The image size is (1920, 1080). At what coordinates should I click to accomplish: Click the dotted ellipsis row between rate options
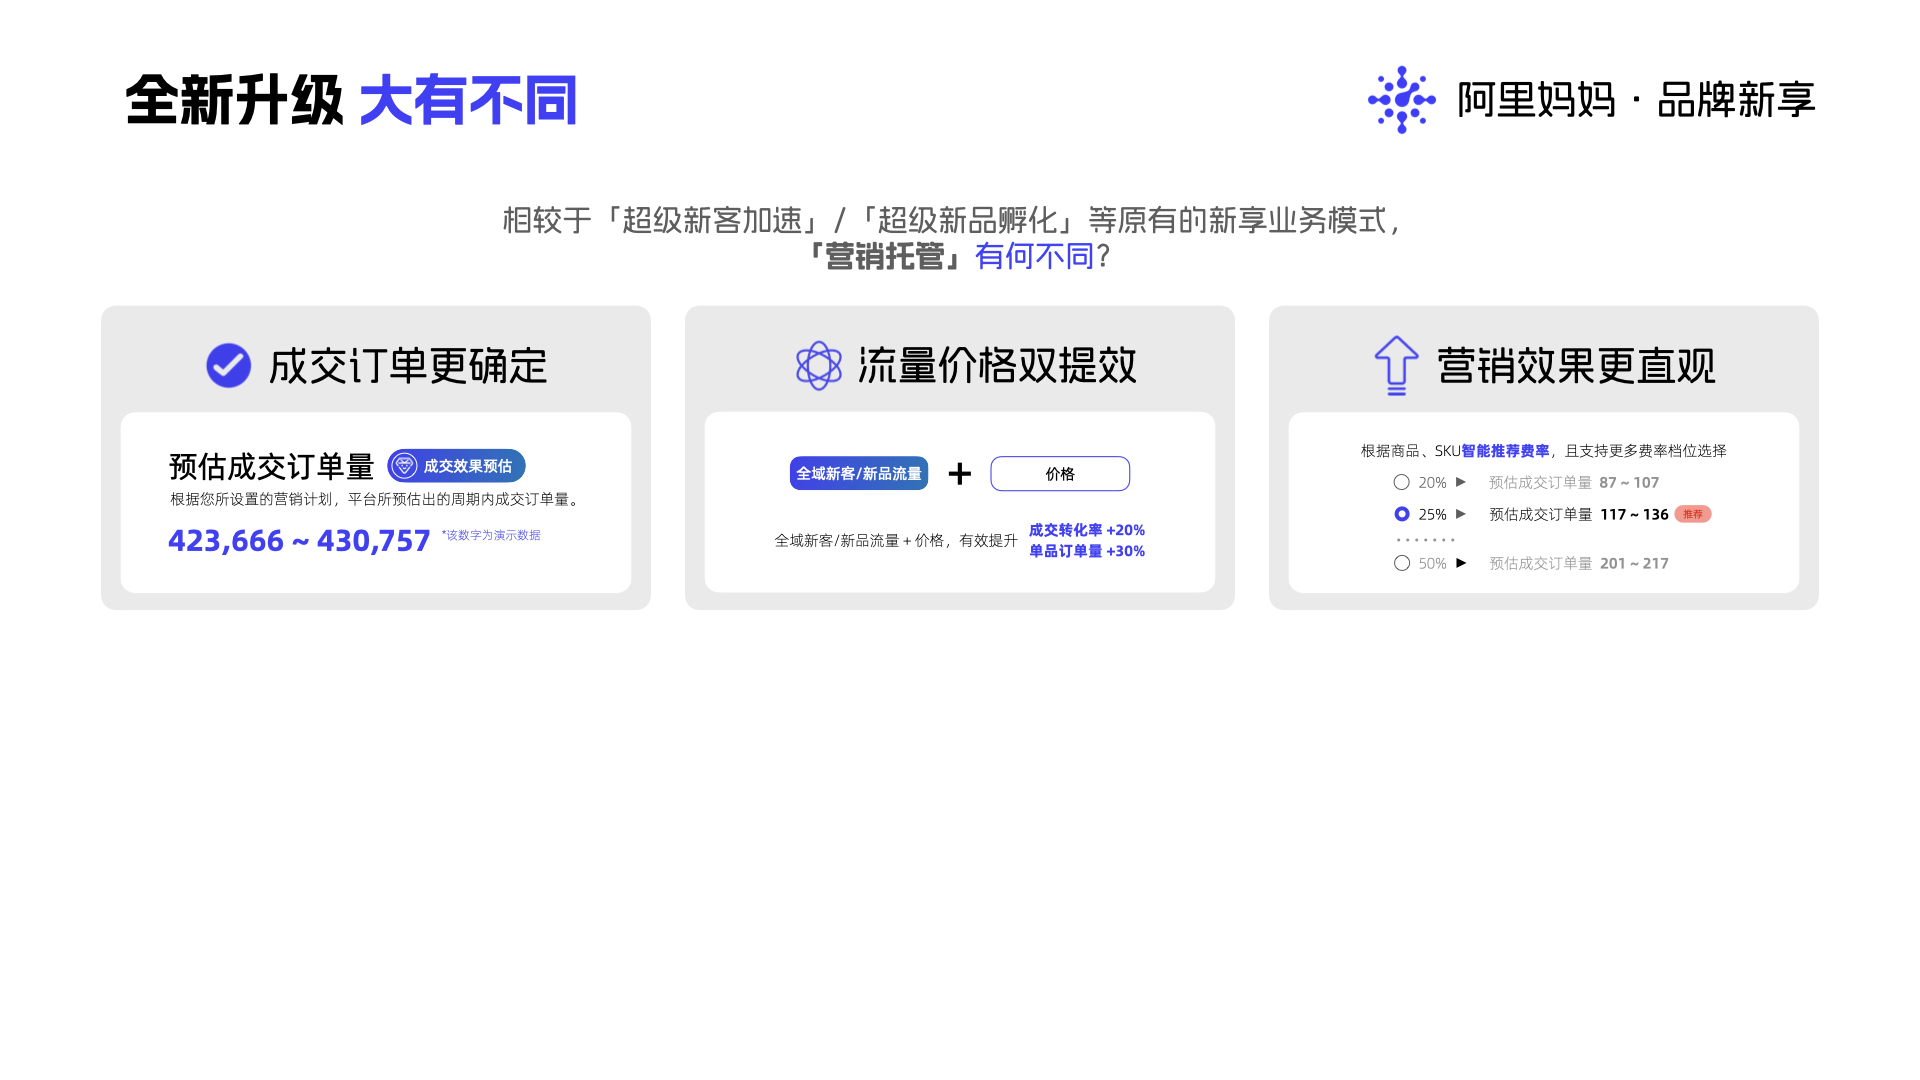[1425, 539]
